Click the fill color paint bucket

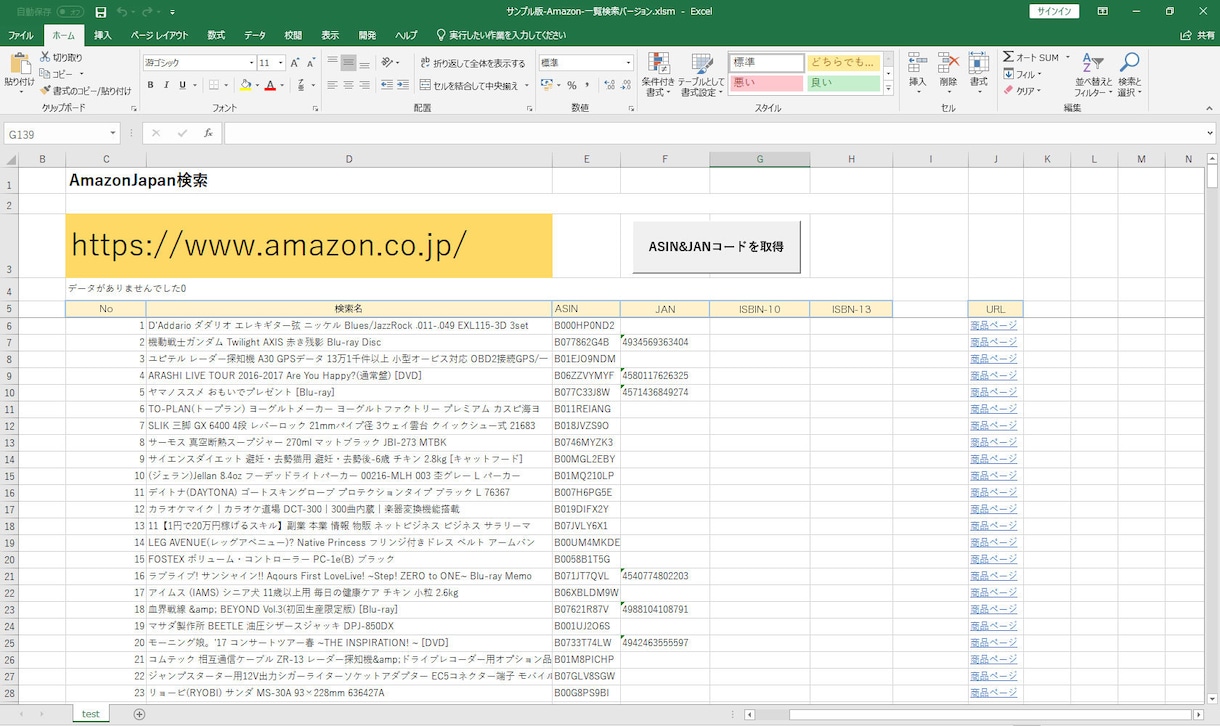point(244,85)
